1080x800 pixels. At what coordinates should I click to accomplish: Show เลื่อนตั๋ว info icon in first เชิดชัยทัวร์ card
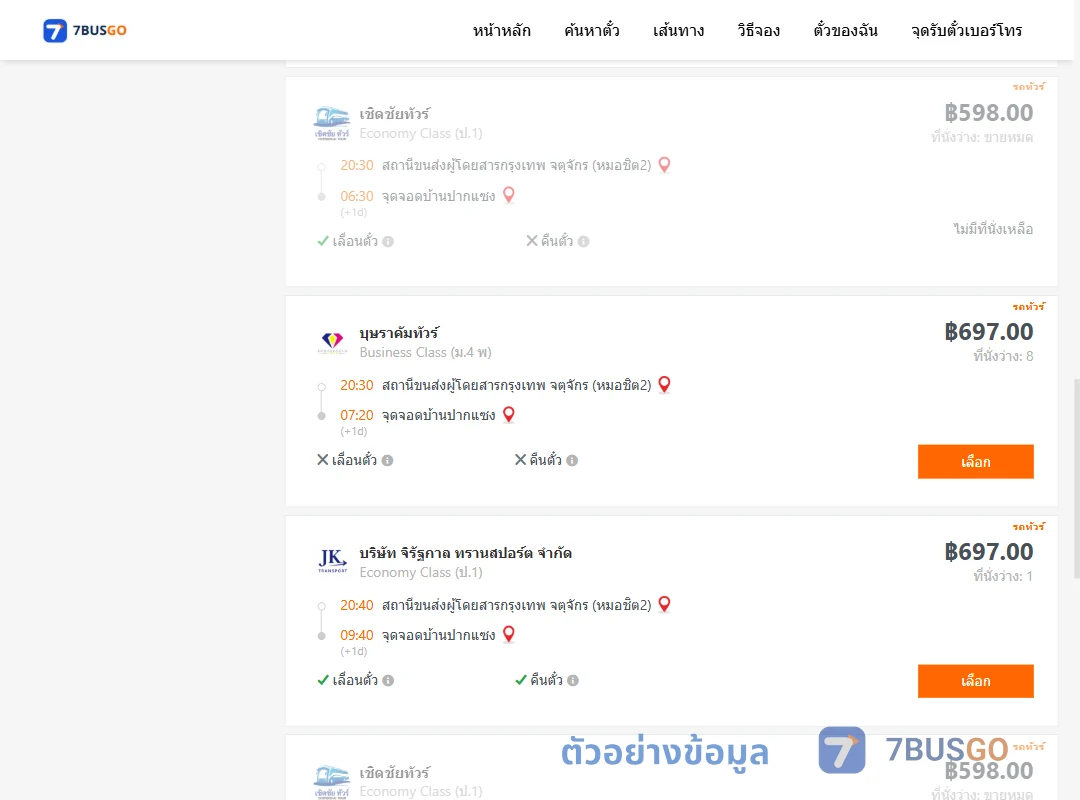click(388, 241)
